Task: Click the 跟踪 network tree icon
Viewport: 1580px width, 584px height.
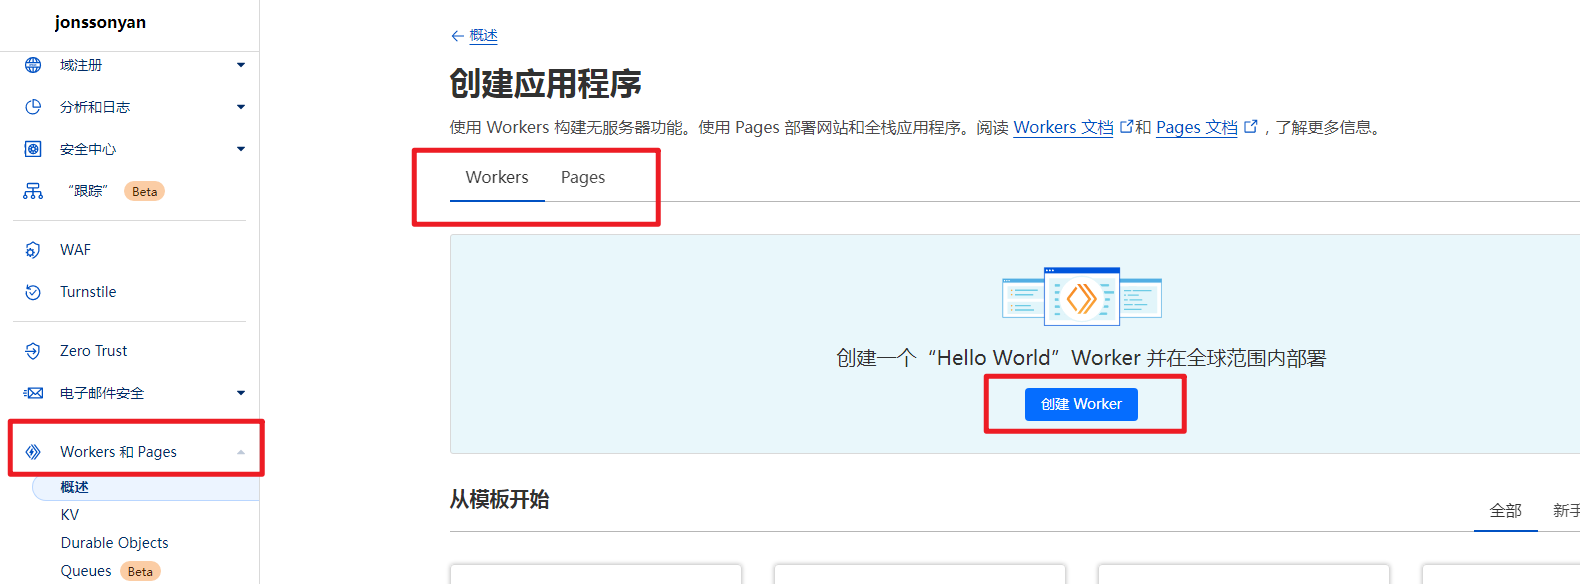Action: pos(33,191)
